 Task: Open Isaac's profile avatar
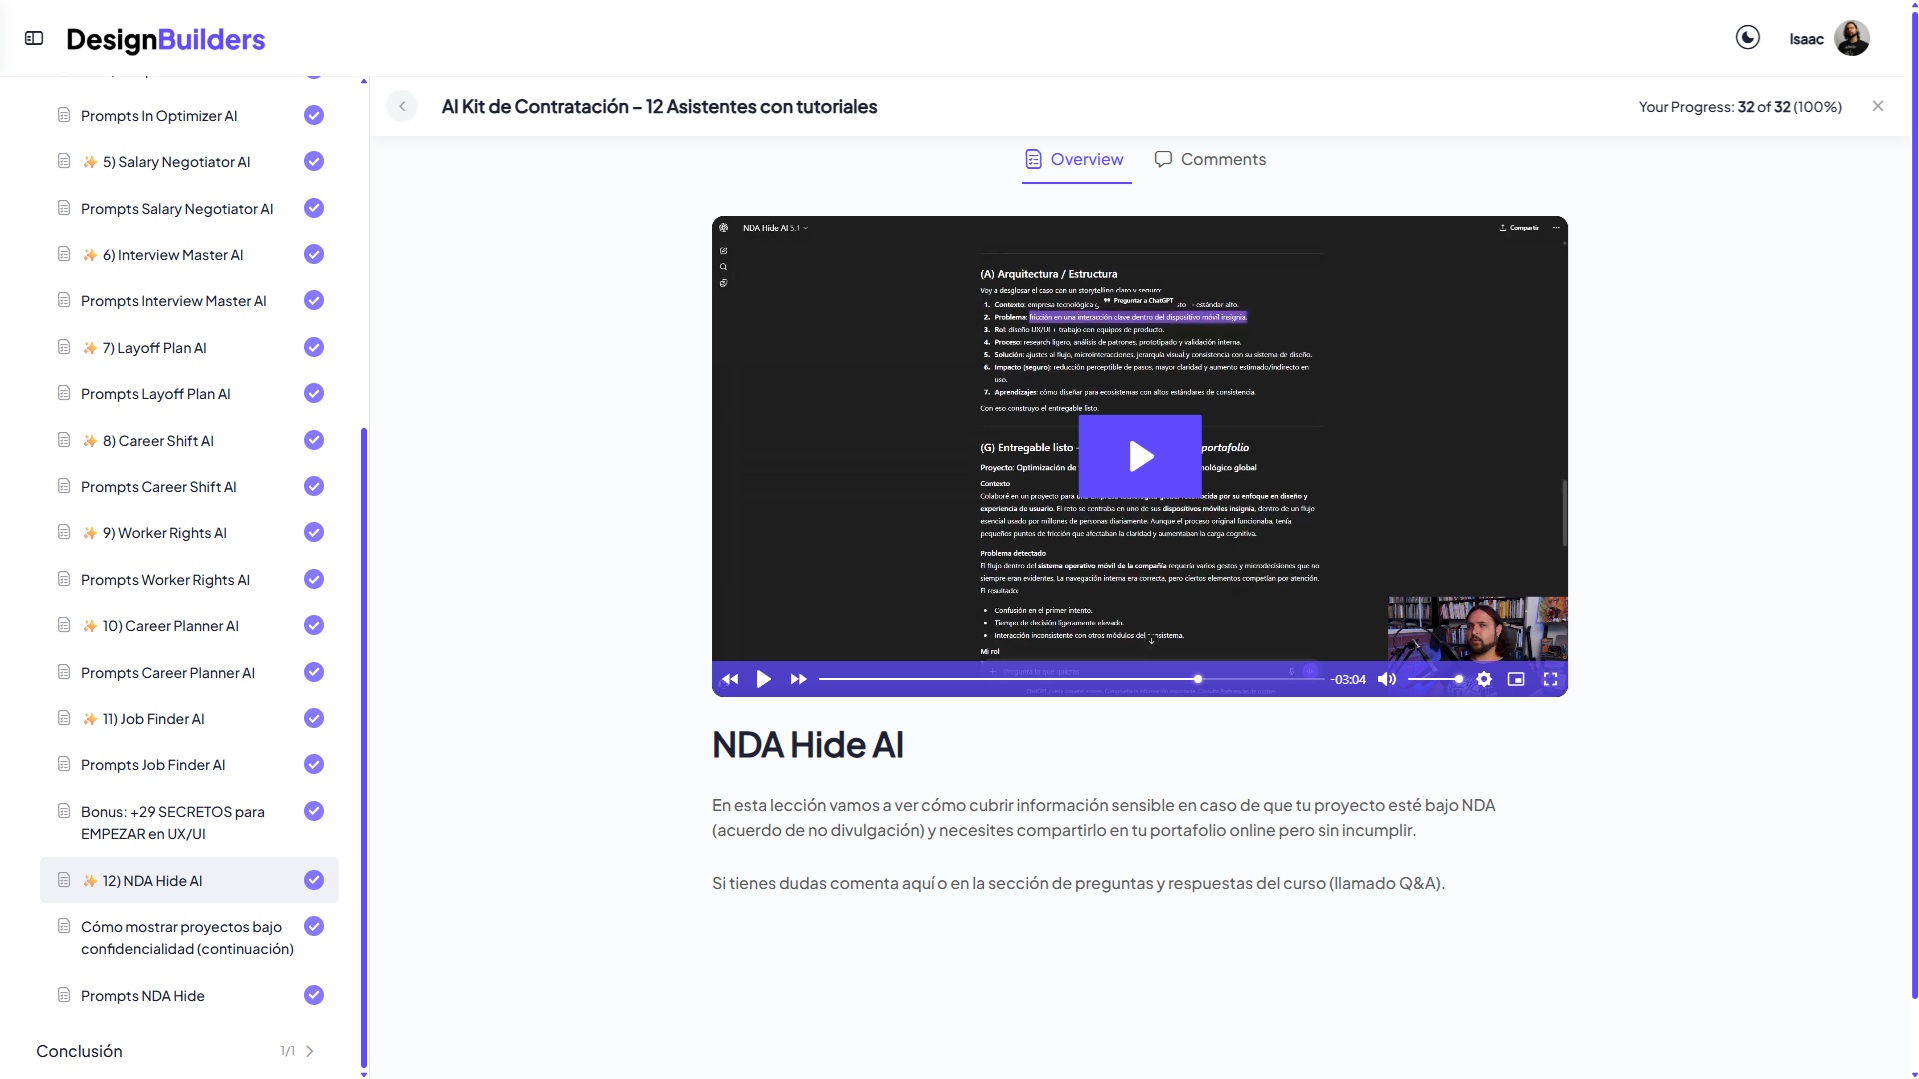pos(1851,39)
